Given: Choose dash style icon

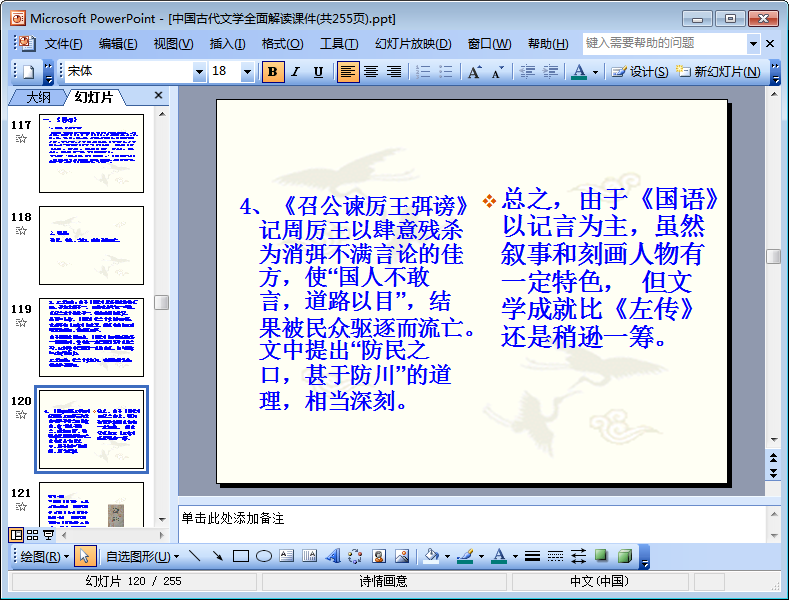Looking at the screenshot, I should [556, 556].
